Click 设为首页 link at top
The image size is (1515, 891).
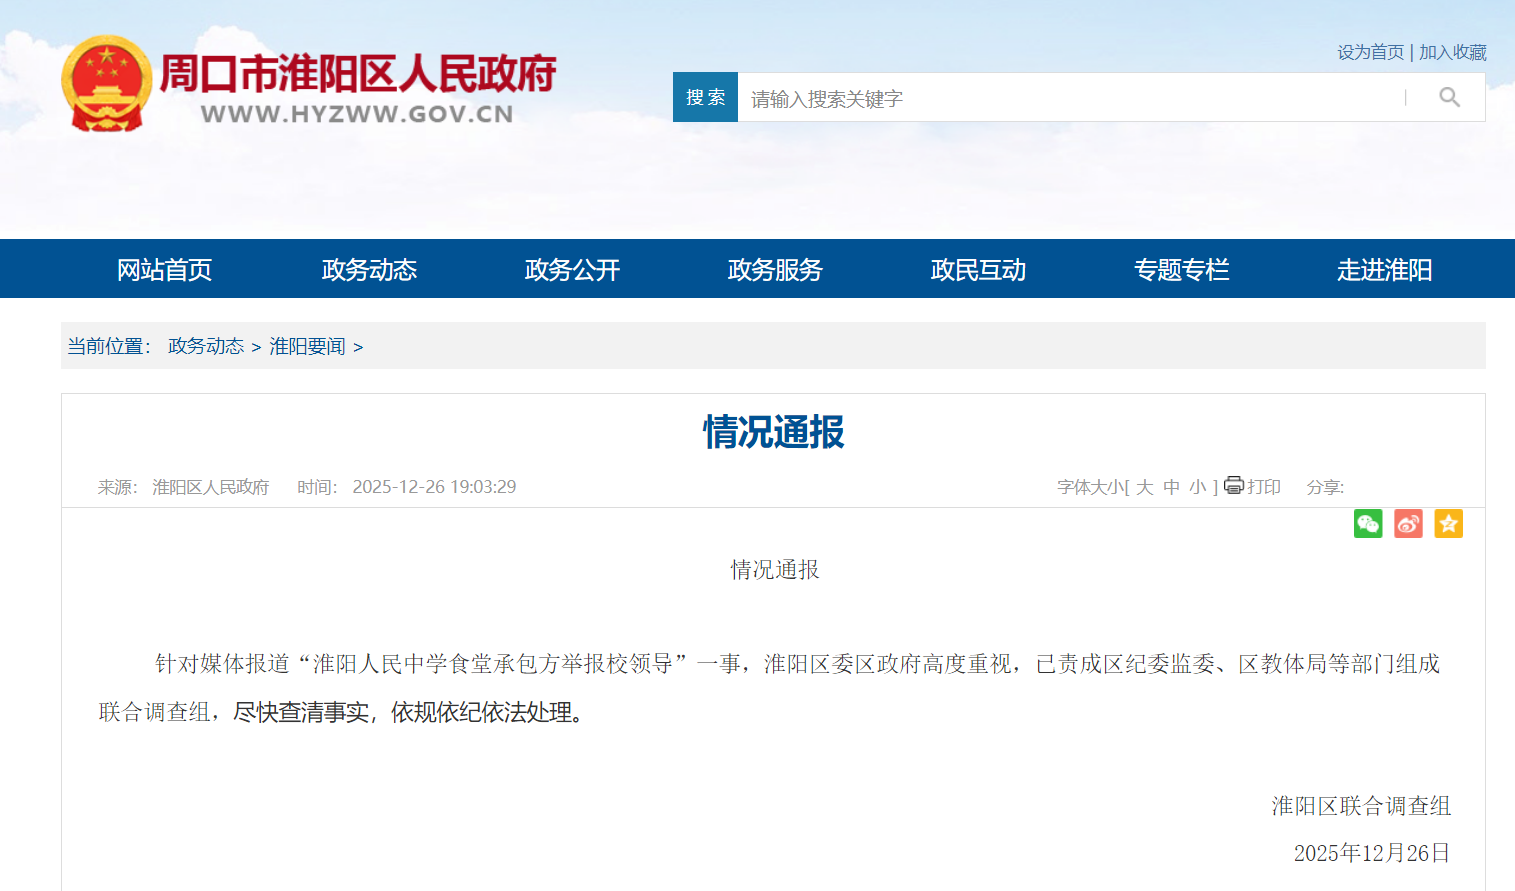click(1370, 52)
